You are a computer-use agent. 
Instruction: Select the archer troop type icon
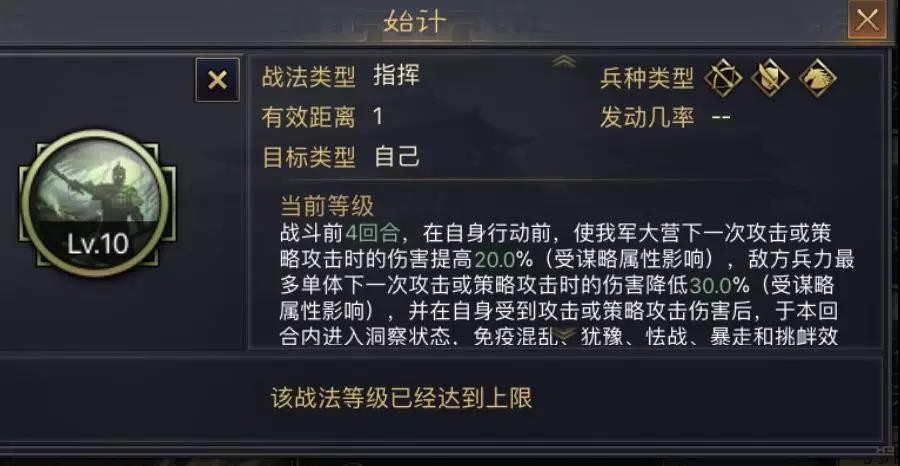724,78
